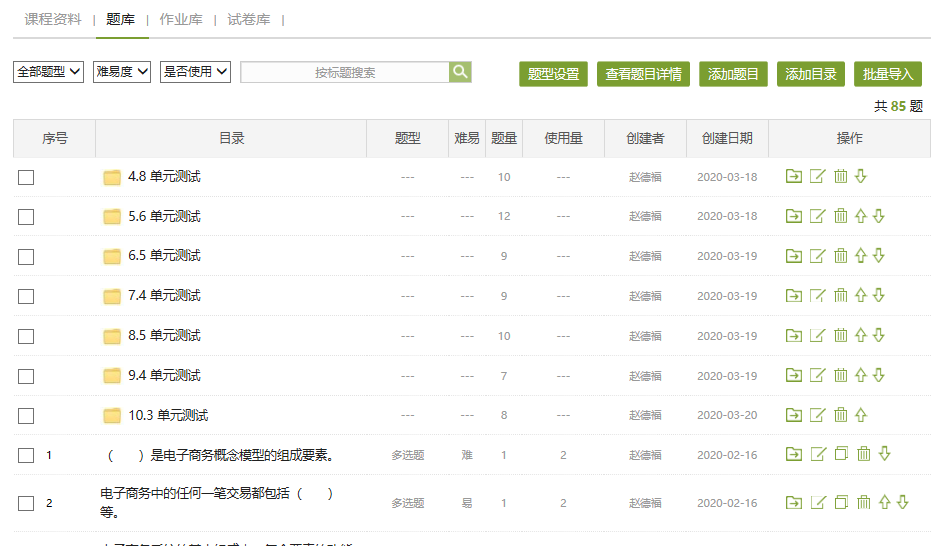Move 10.3 单元测试 folder up
Screen dimensions: 948x546
point(860,415)
